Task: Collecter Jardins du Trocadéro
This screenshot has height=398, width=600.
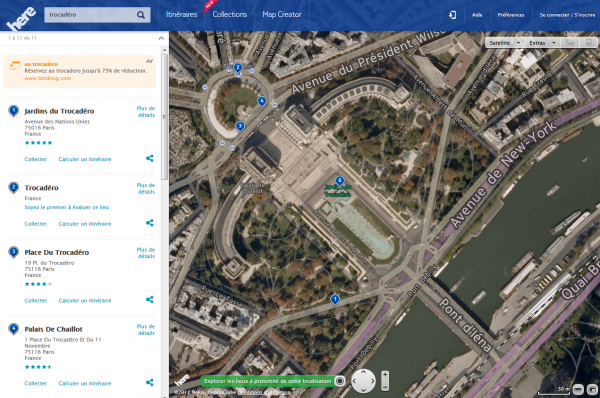Action: tap(36, 159)
